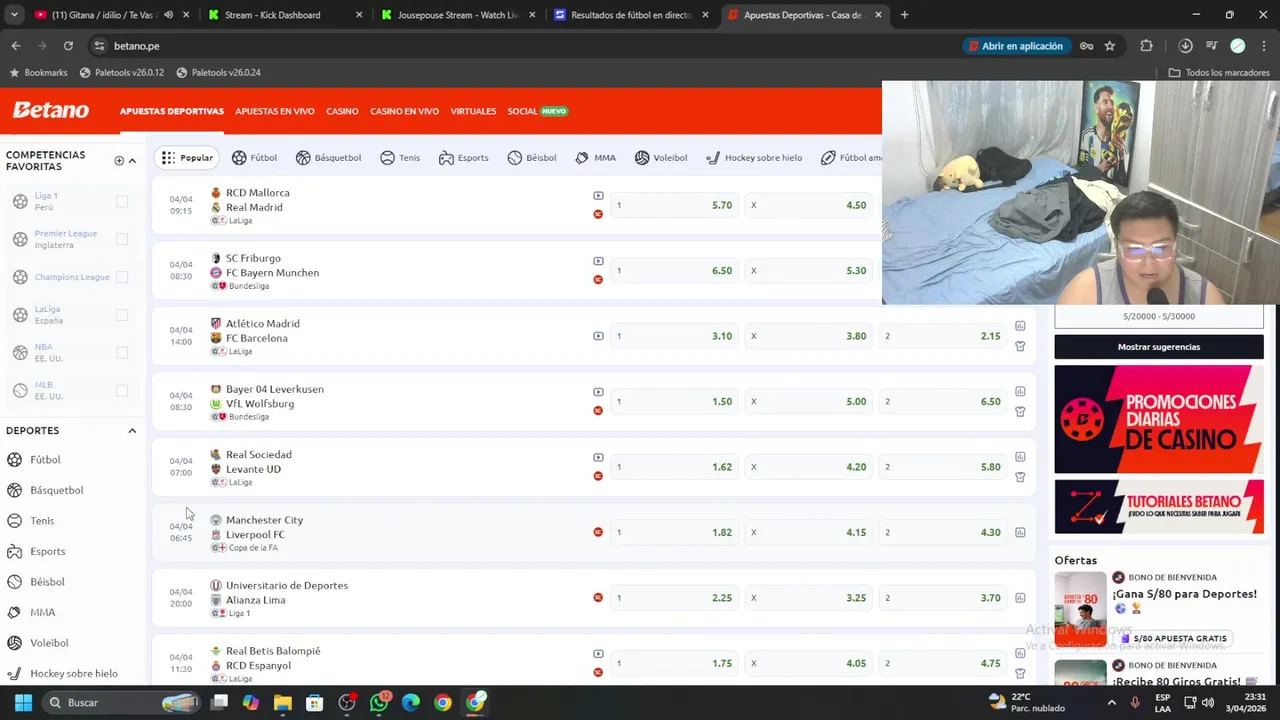
Task: Check the MLB EE. UU. checkbox
Action: (122, 390)
